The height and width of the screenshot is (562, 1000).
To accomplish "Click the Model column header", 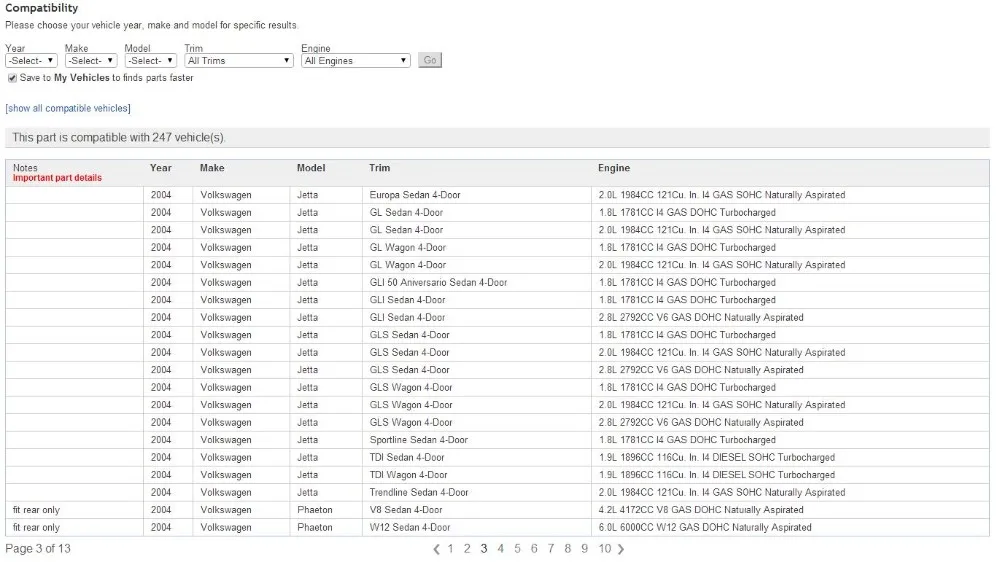I will click(x=311, y=168).
